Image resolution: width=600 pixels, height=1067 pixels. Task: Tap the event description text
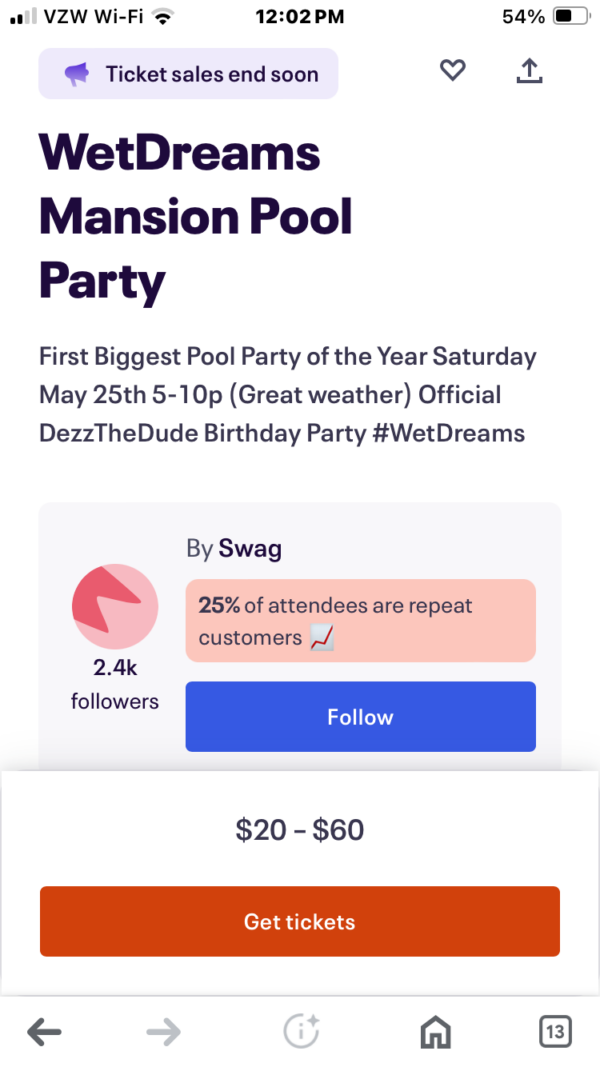click(288, 394)
